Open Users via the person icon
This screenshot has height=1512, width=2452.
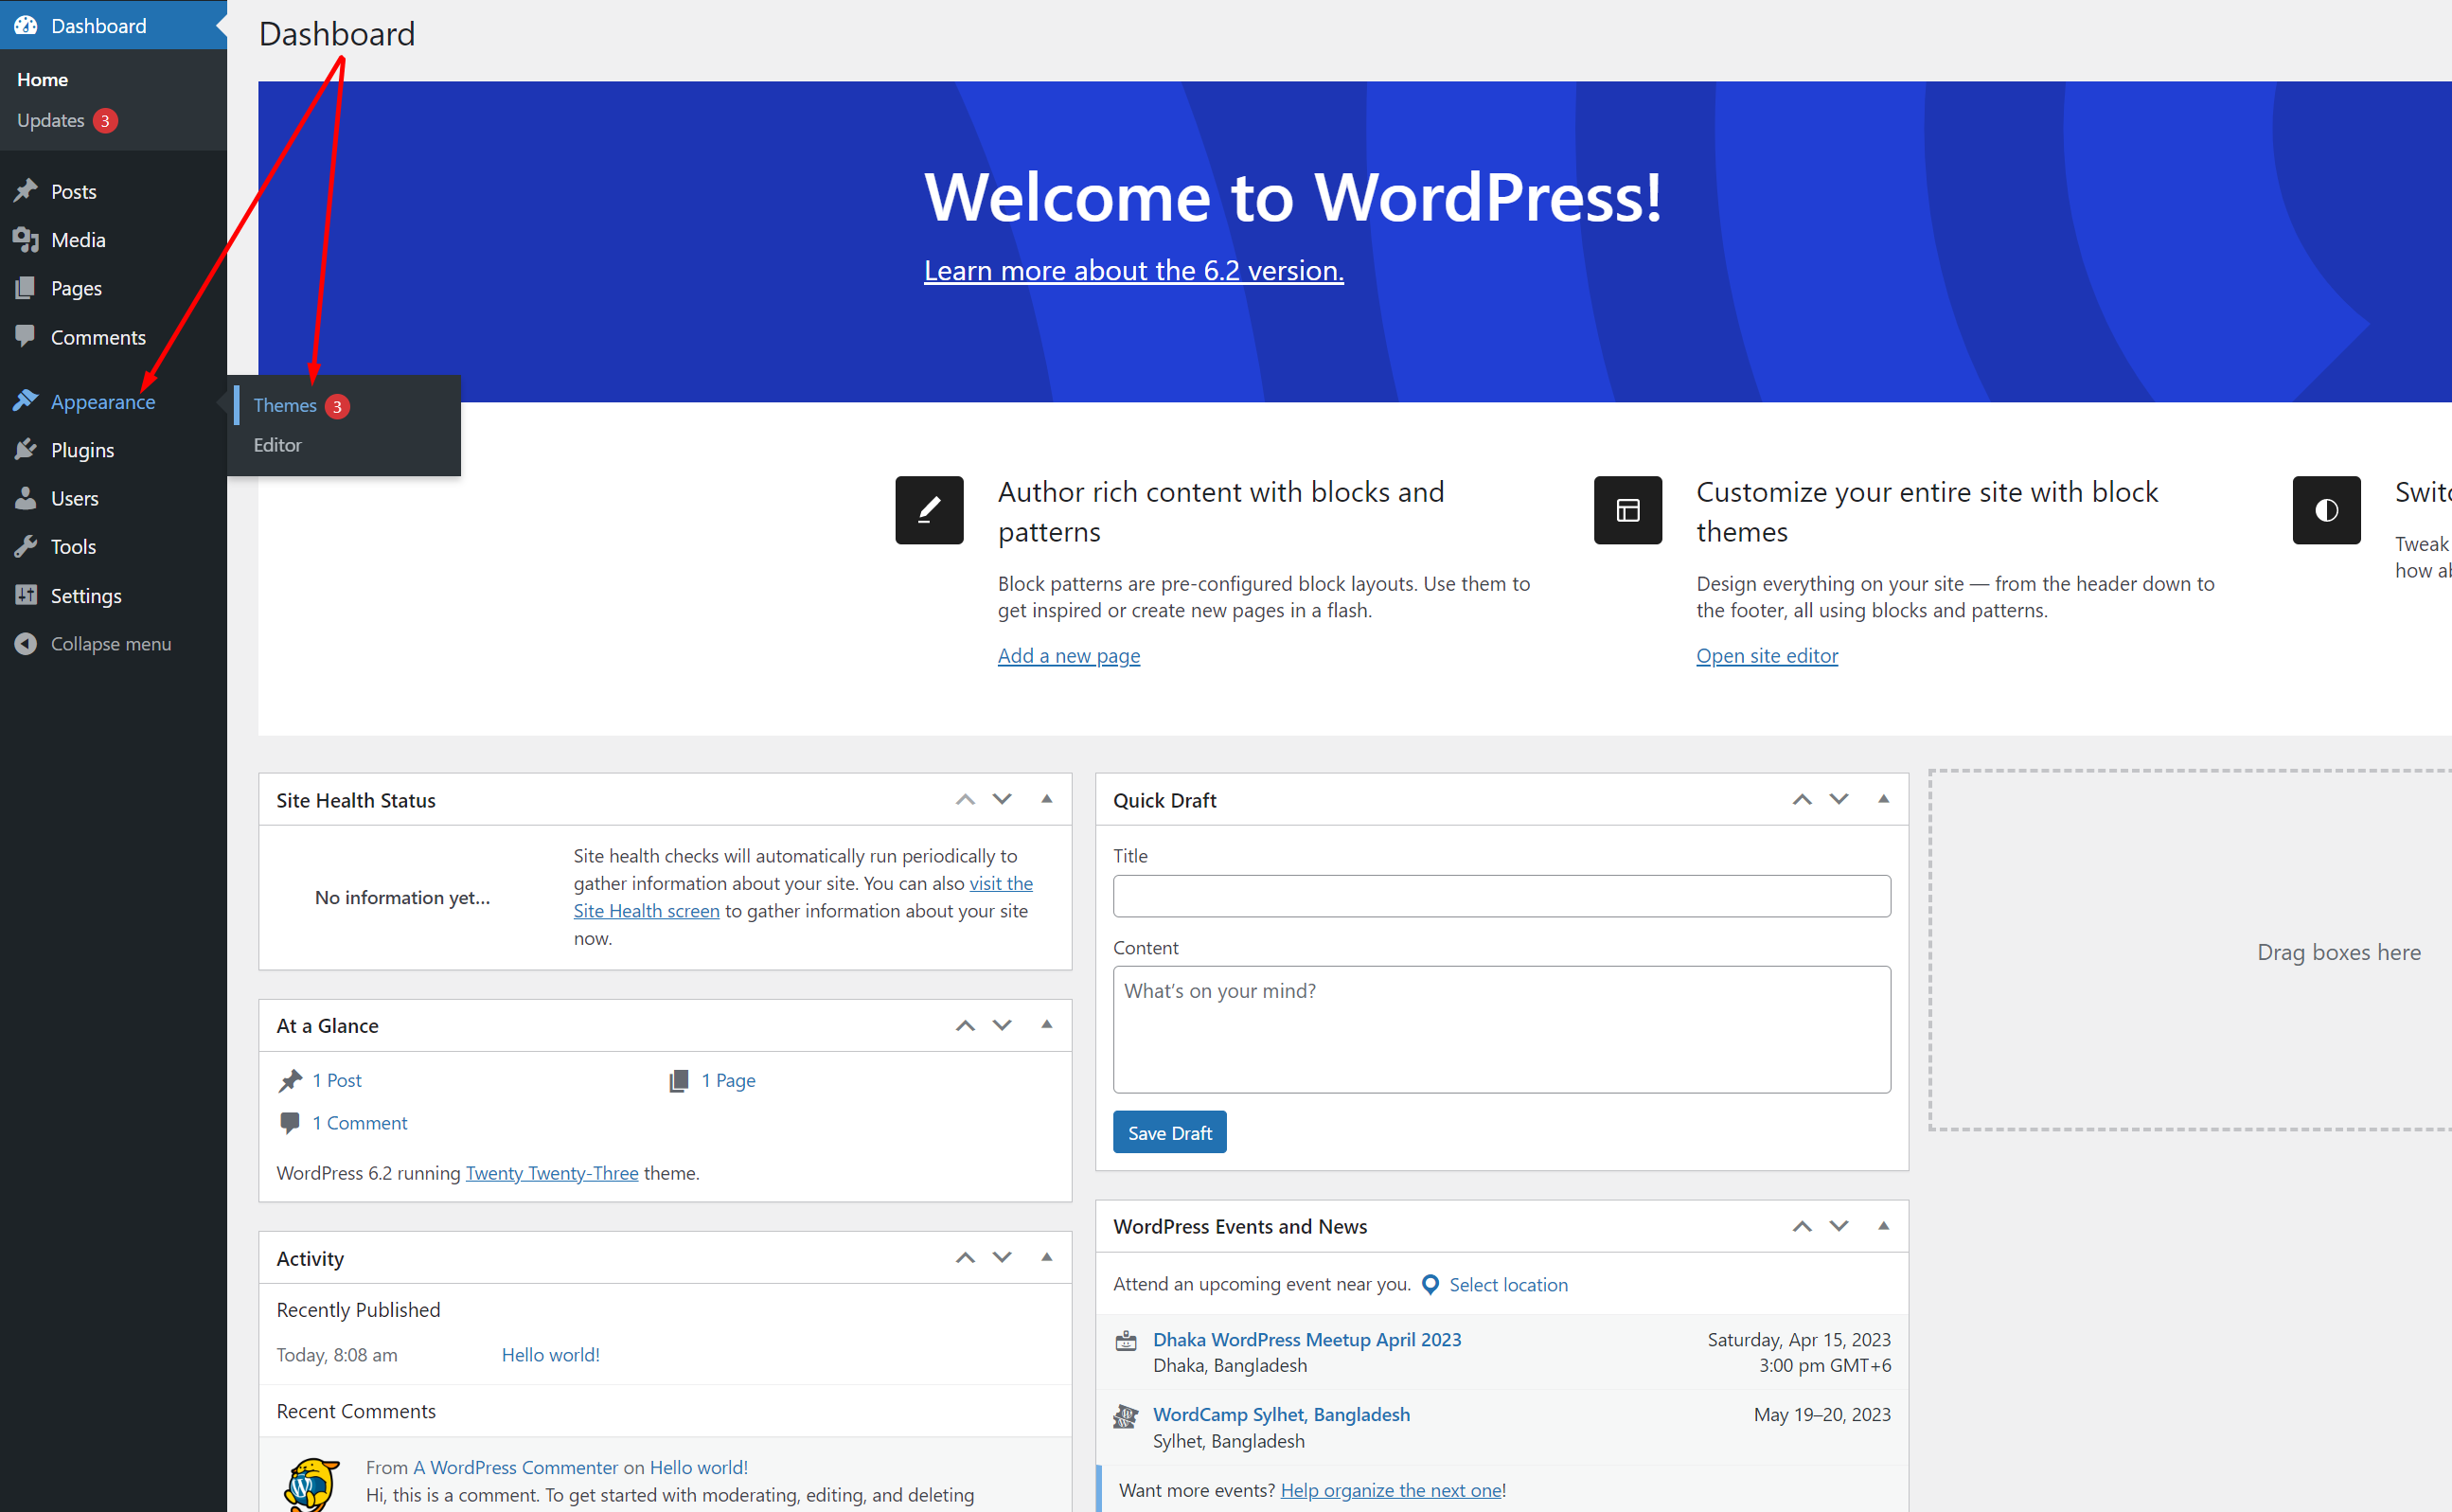[x=26, y=498]
